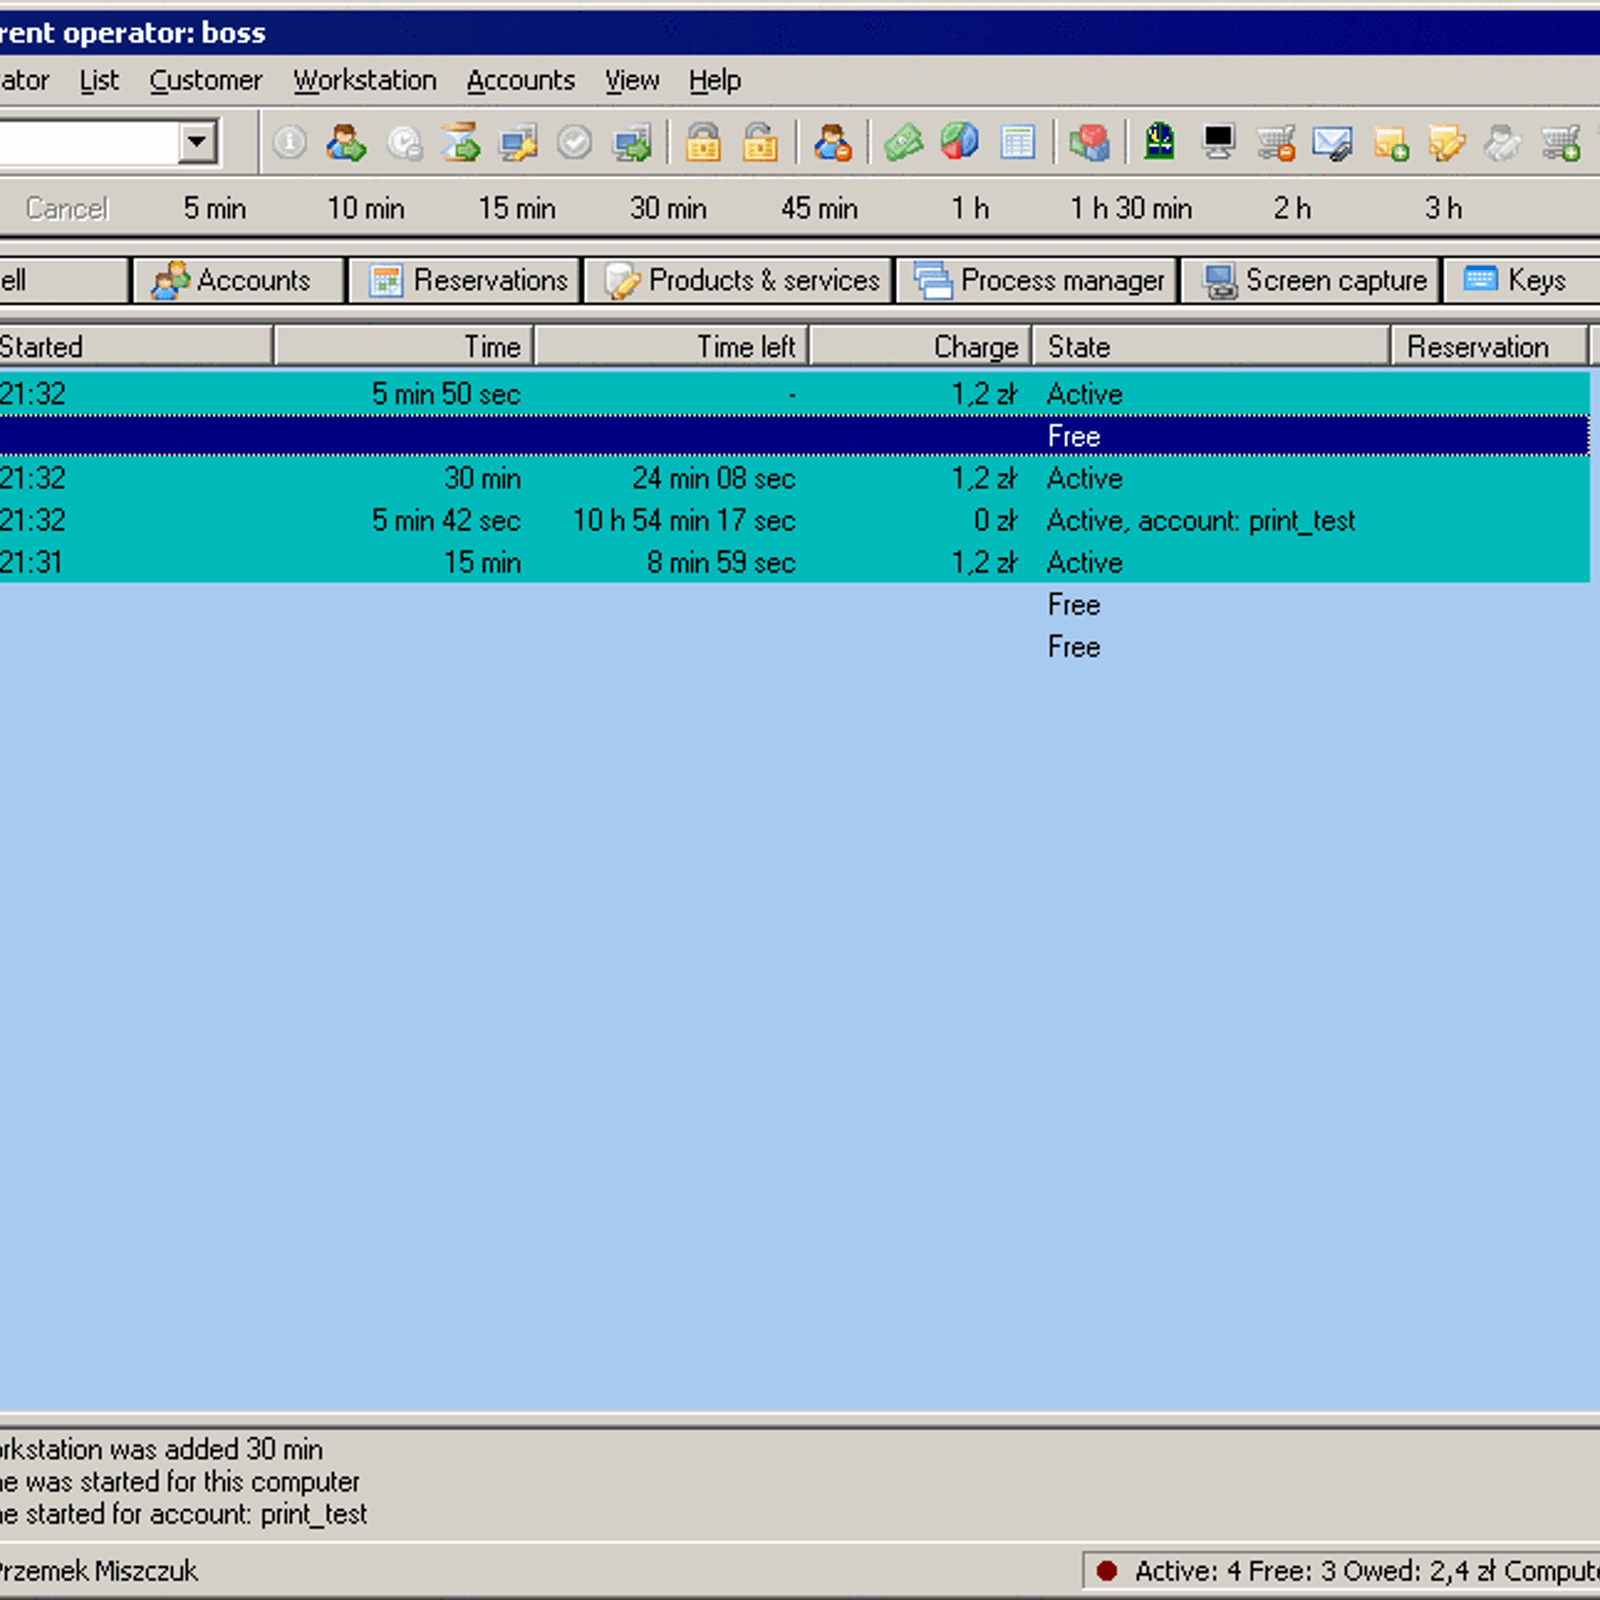The image size is (1600, 1600).
Task: Add 10 min time
Action: pos(366,208)
